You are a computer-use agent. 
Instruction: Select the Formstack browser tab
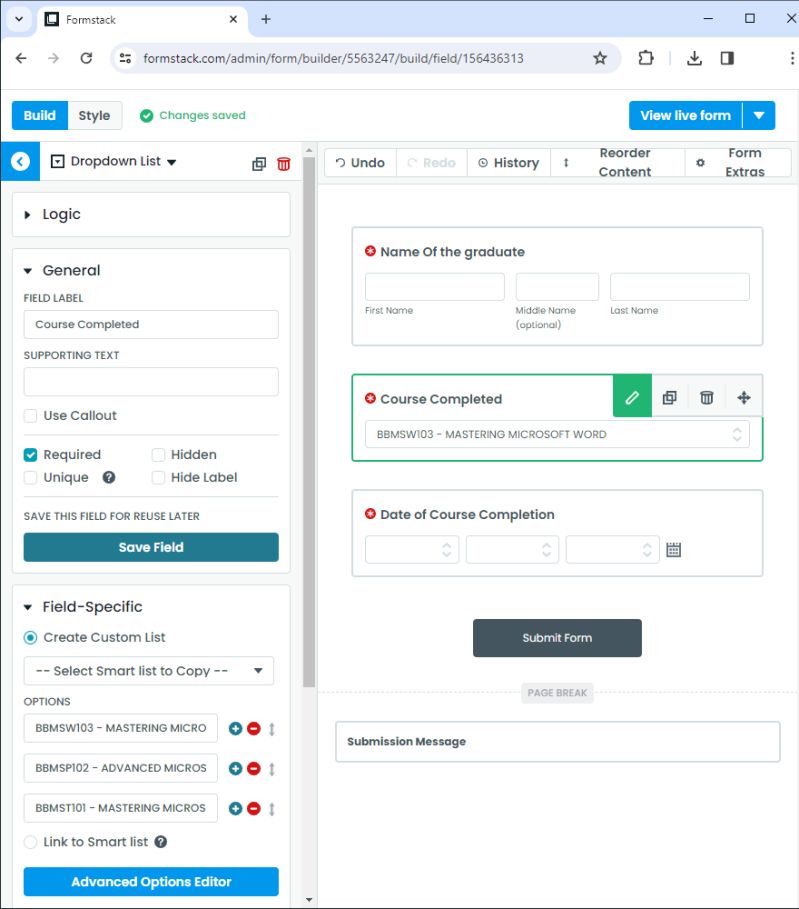click(x=142, y=20)
